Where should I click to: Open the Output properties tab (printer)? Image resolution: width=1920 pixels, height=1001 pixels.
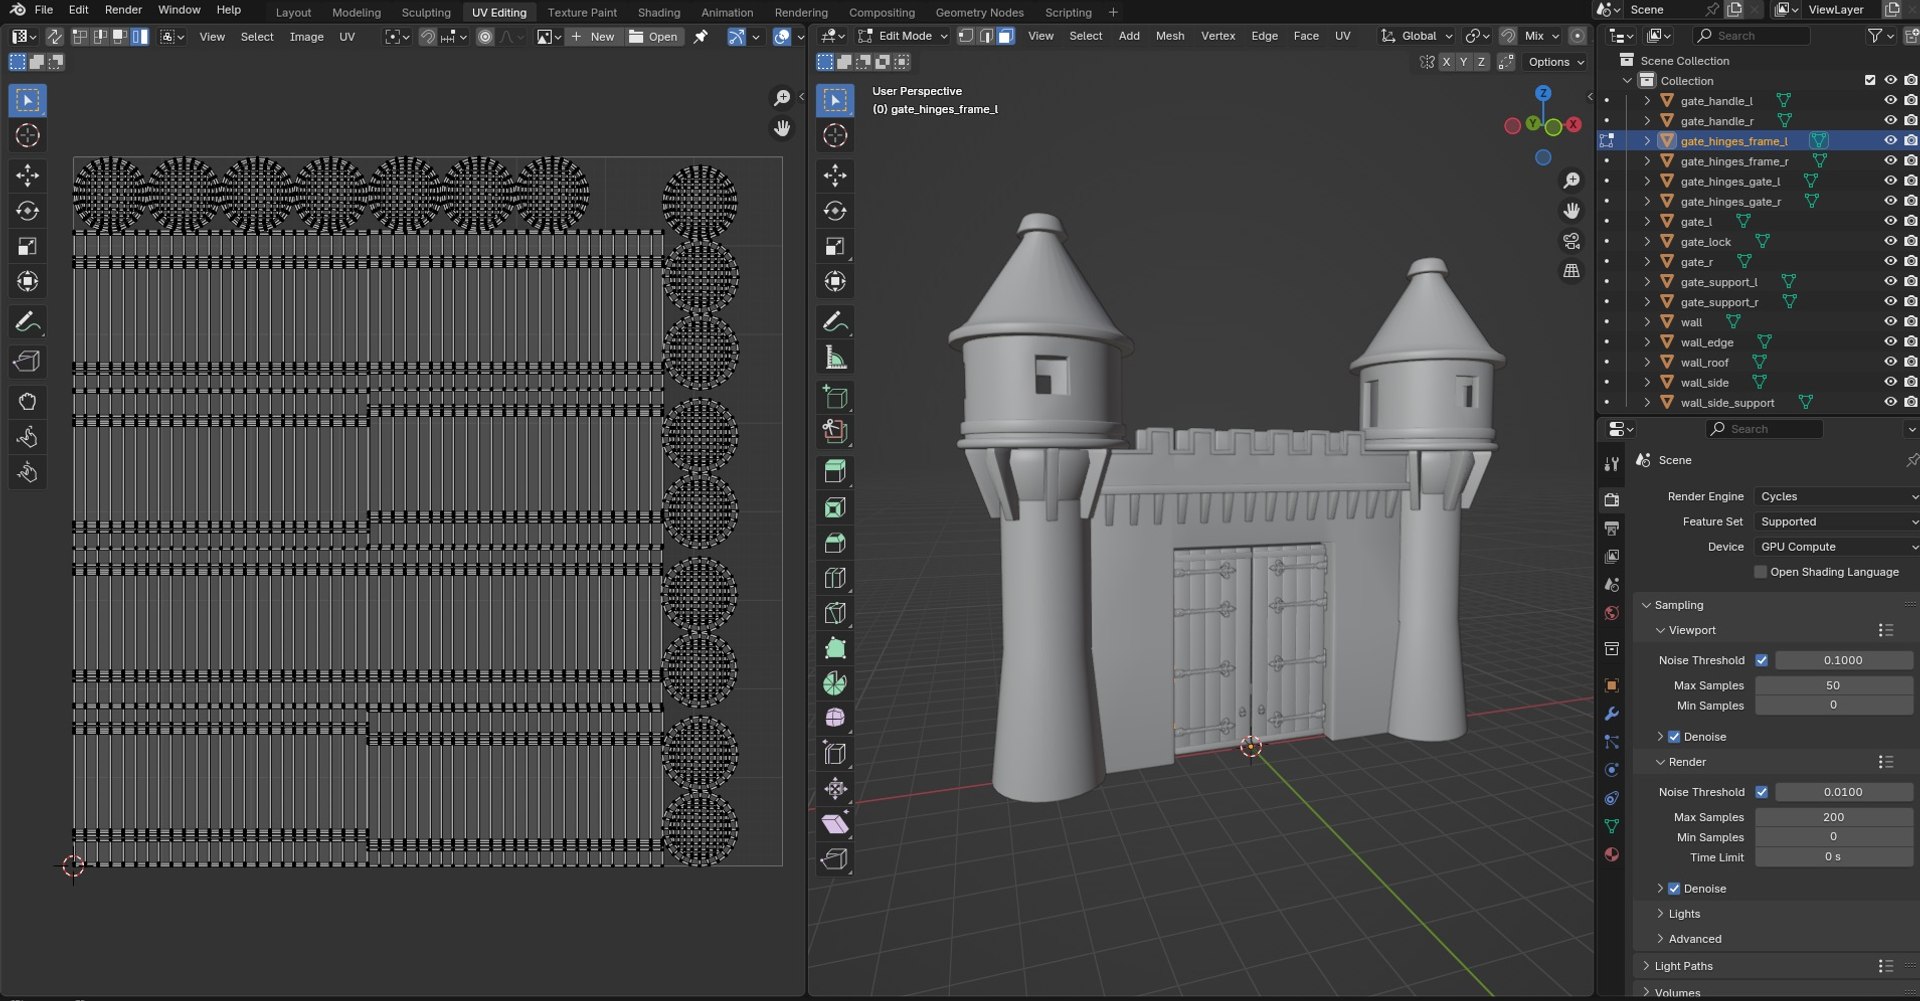(x=1611, y=528)
